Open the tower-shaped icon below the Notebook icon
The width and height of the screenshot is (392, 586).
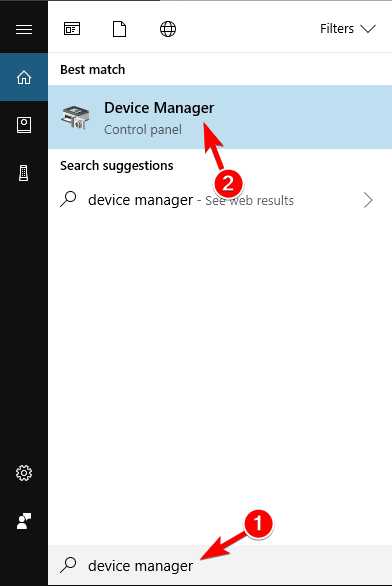coord(24,173)
